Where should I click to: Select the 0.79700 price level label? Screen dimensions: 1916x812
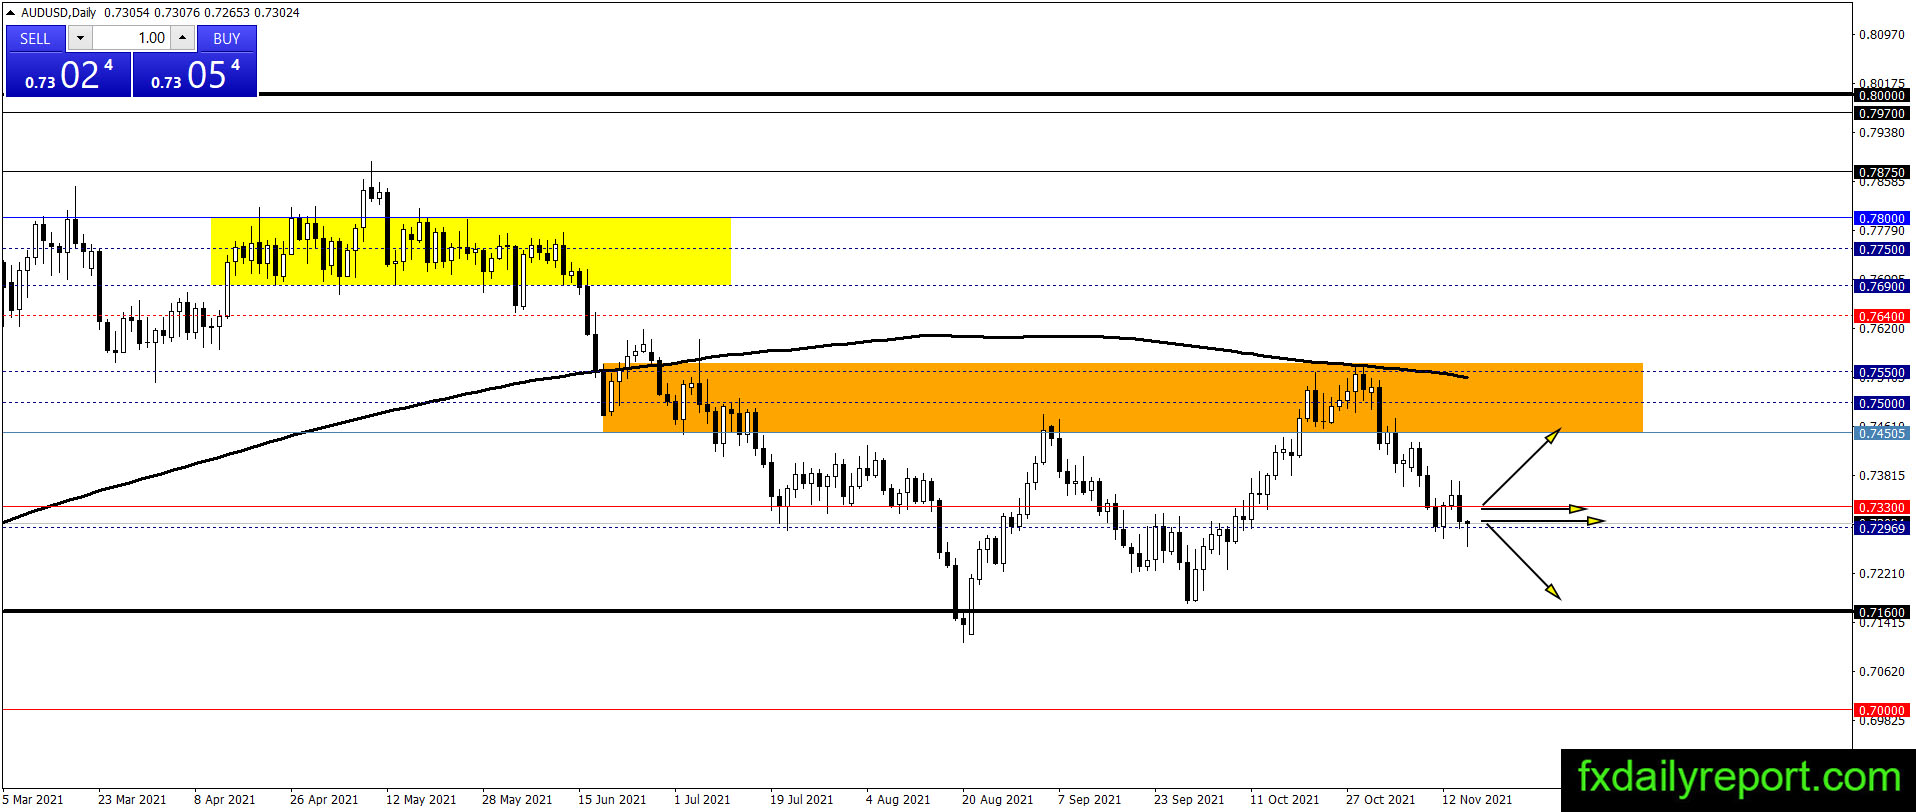point(1881,114)
